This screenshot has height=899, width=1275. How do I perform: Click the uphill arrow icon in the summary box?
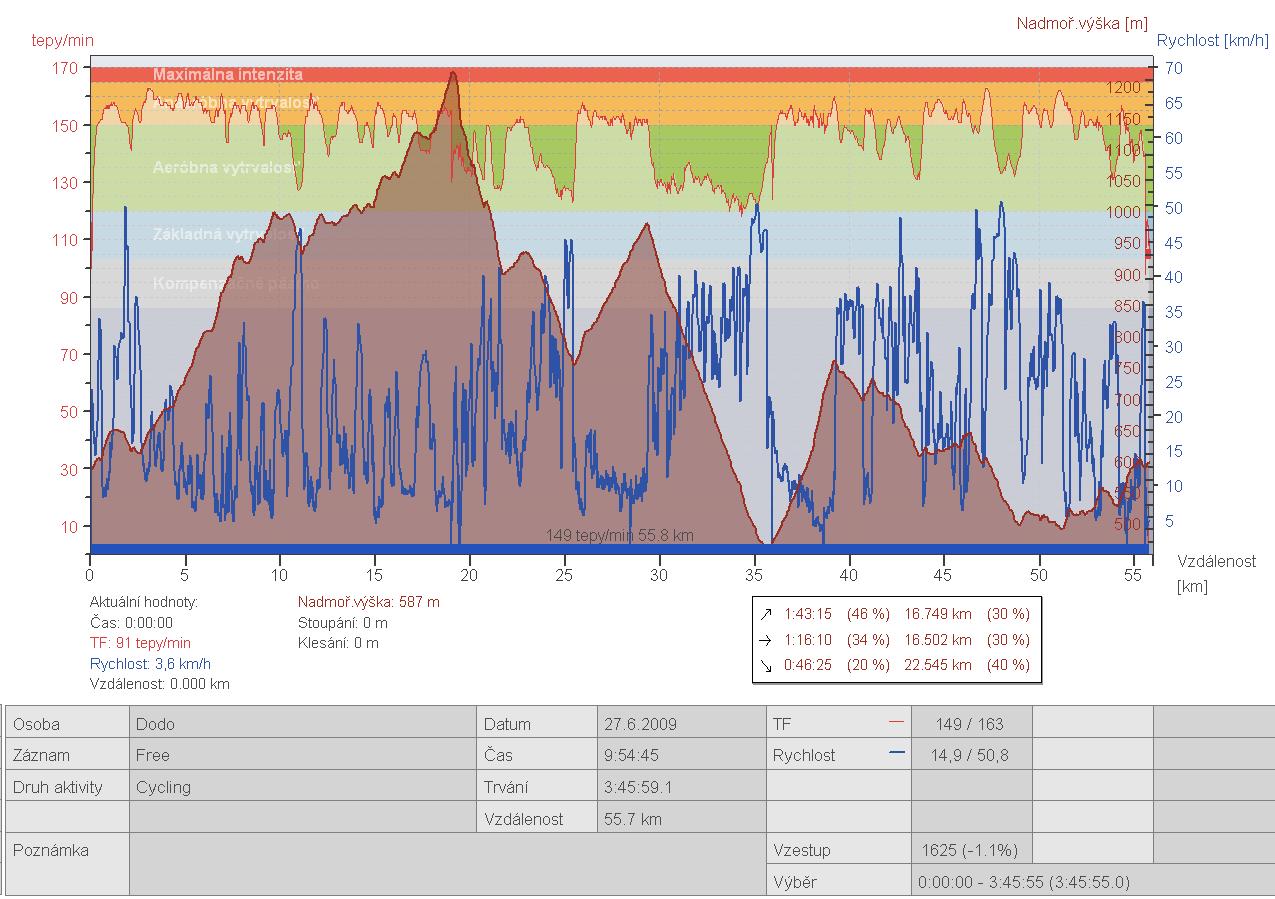click(x=766, y=615)
